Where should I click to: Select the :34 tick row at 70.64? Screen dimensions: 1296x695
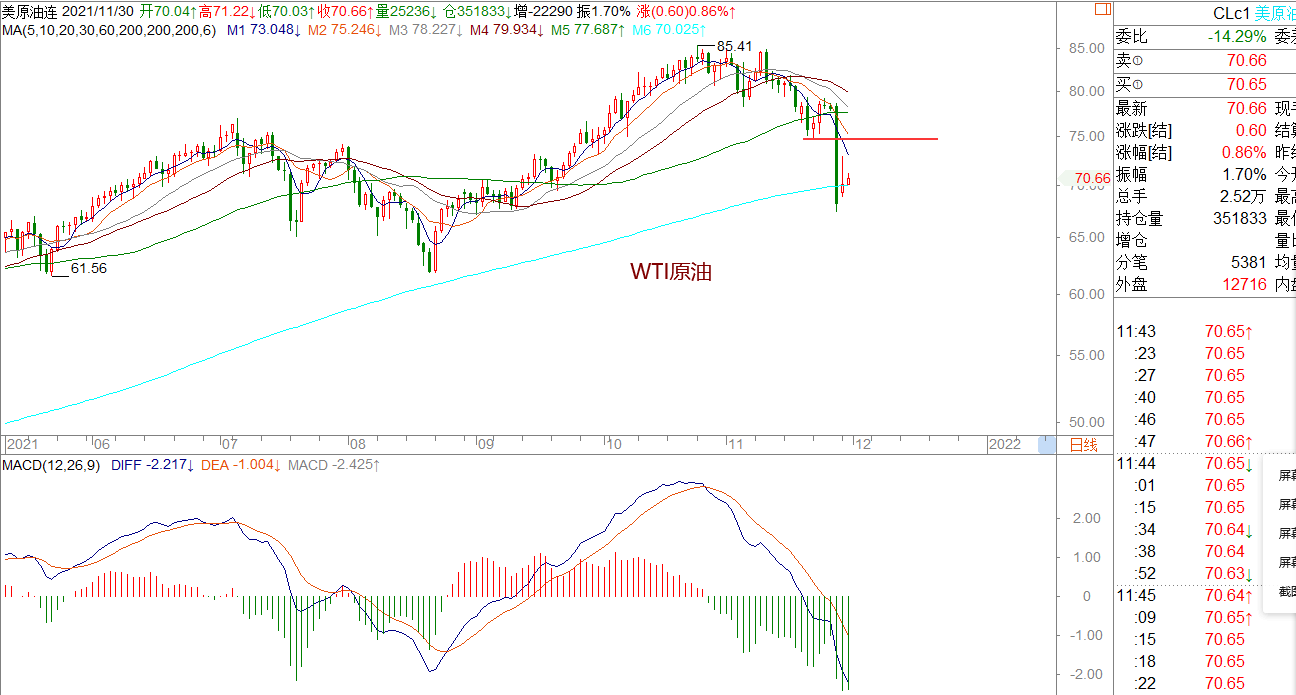point(1185,529)
